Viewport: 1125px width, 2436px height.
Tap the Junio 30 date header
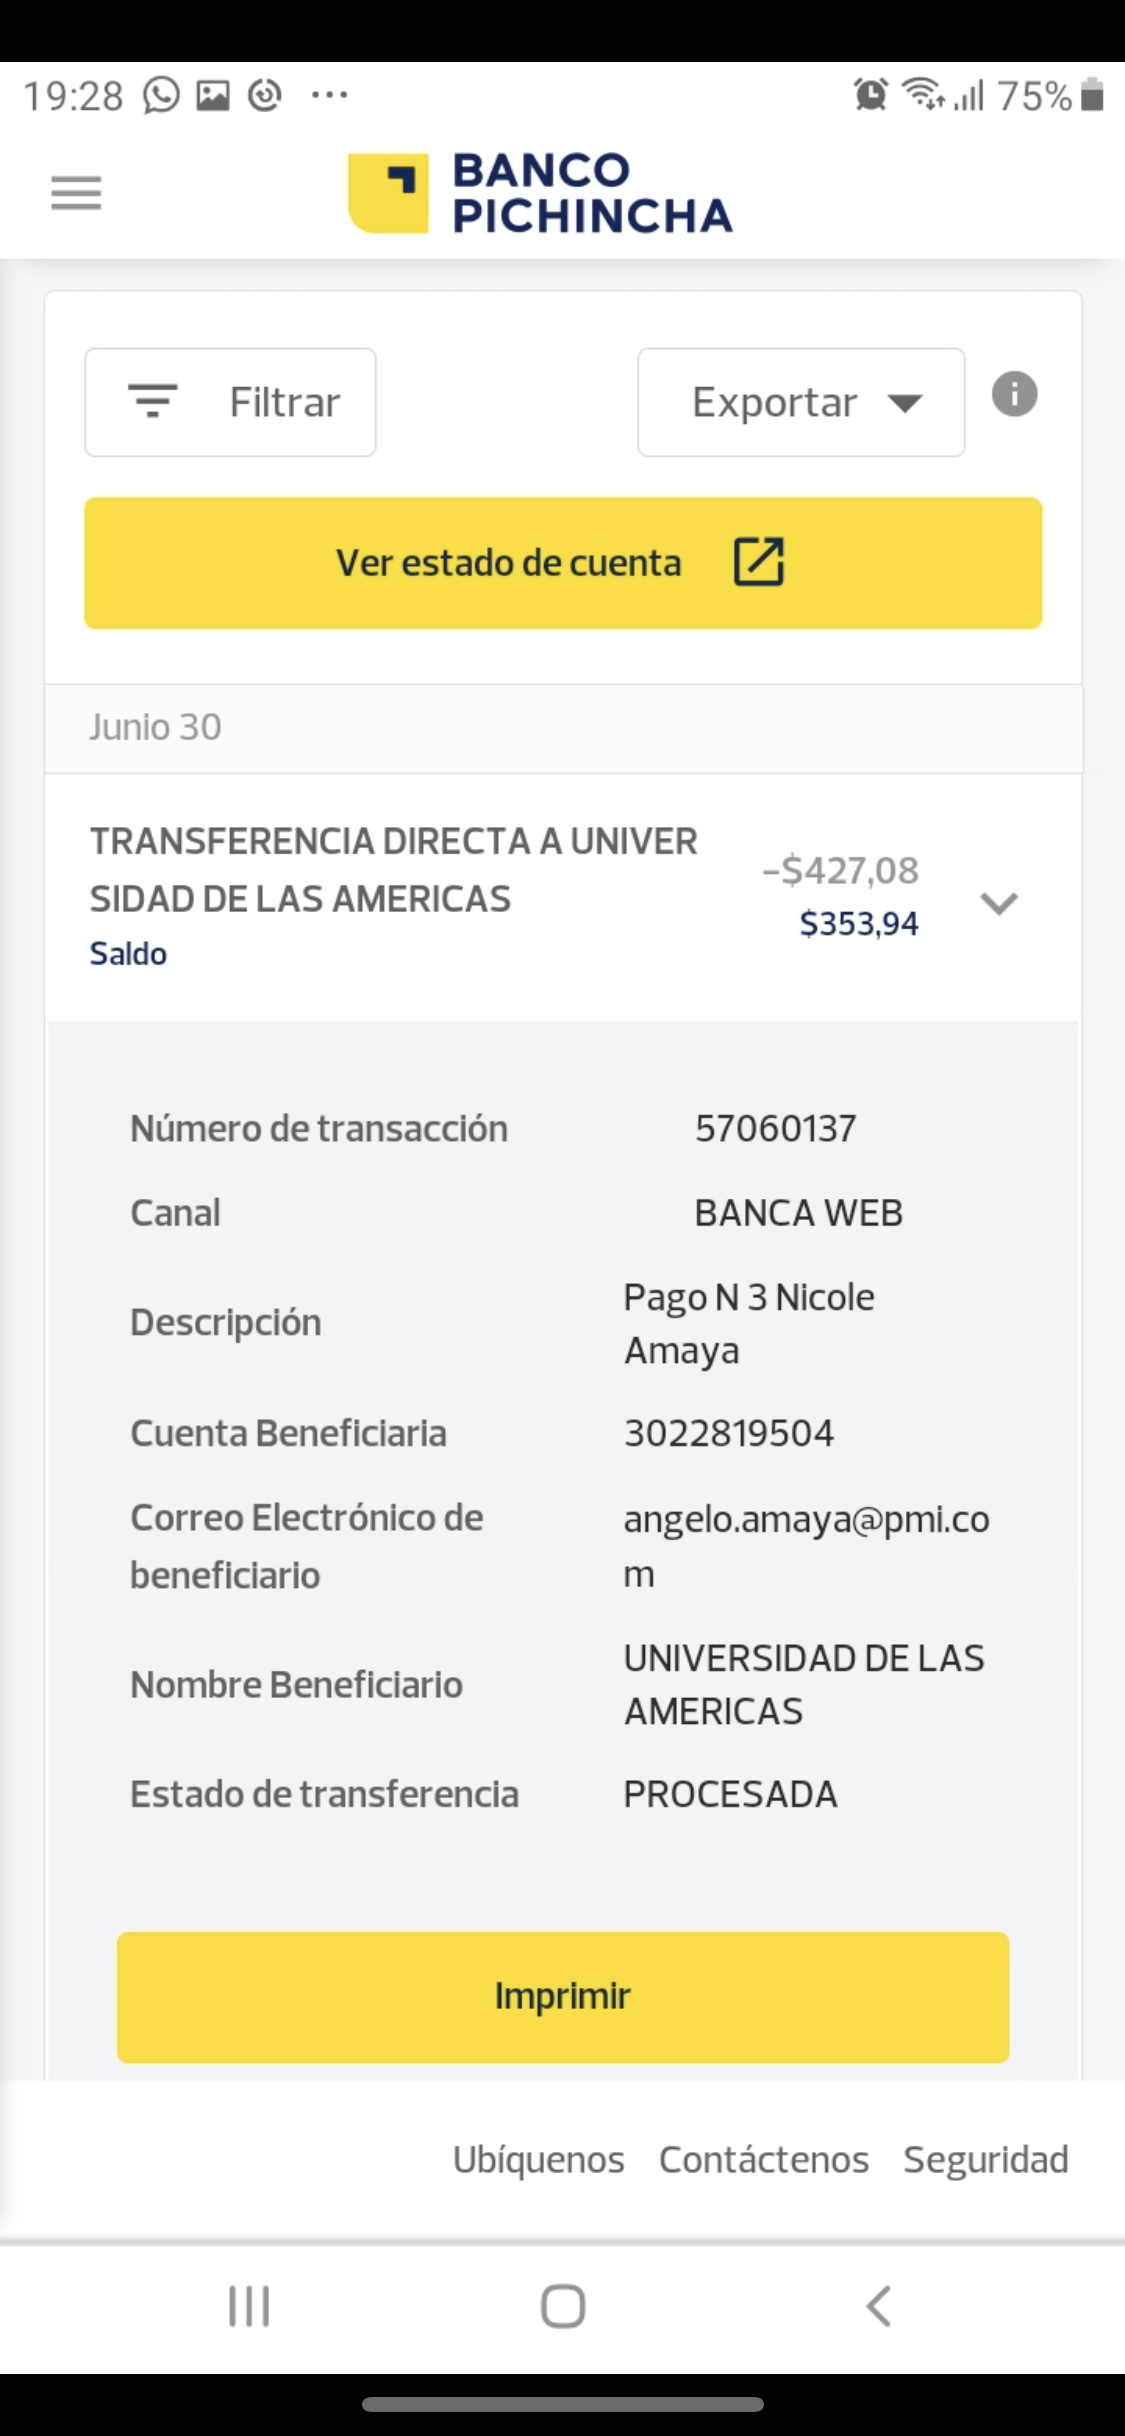[156, 727]
